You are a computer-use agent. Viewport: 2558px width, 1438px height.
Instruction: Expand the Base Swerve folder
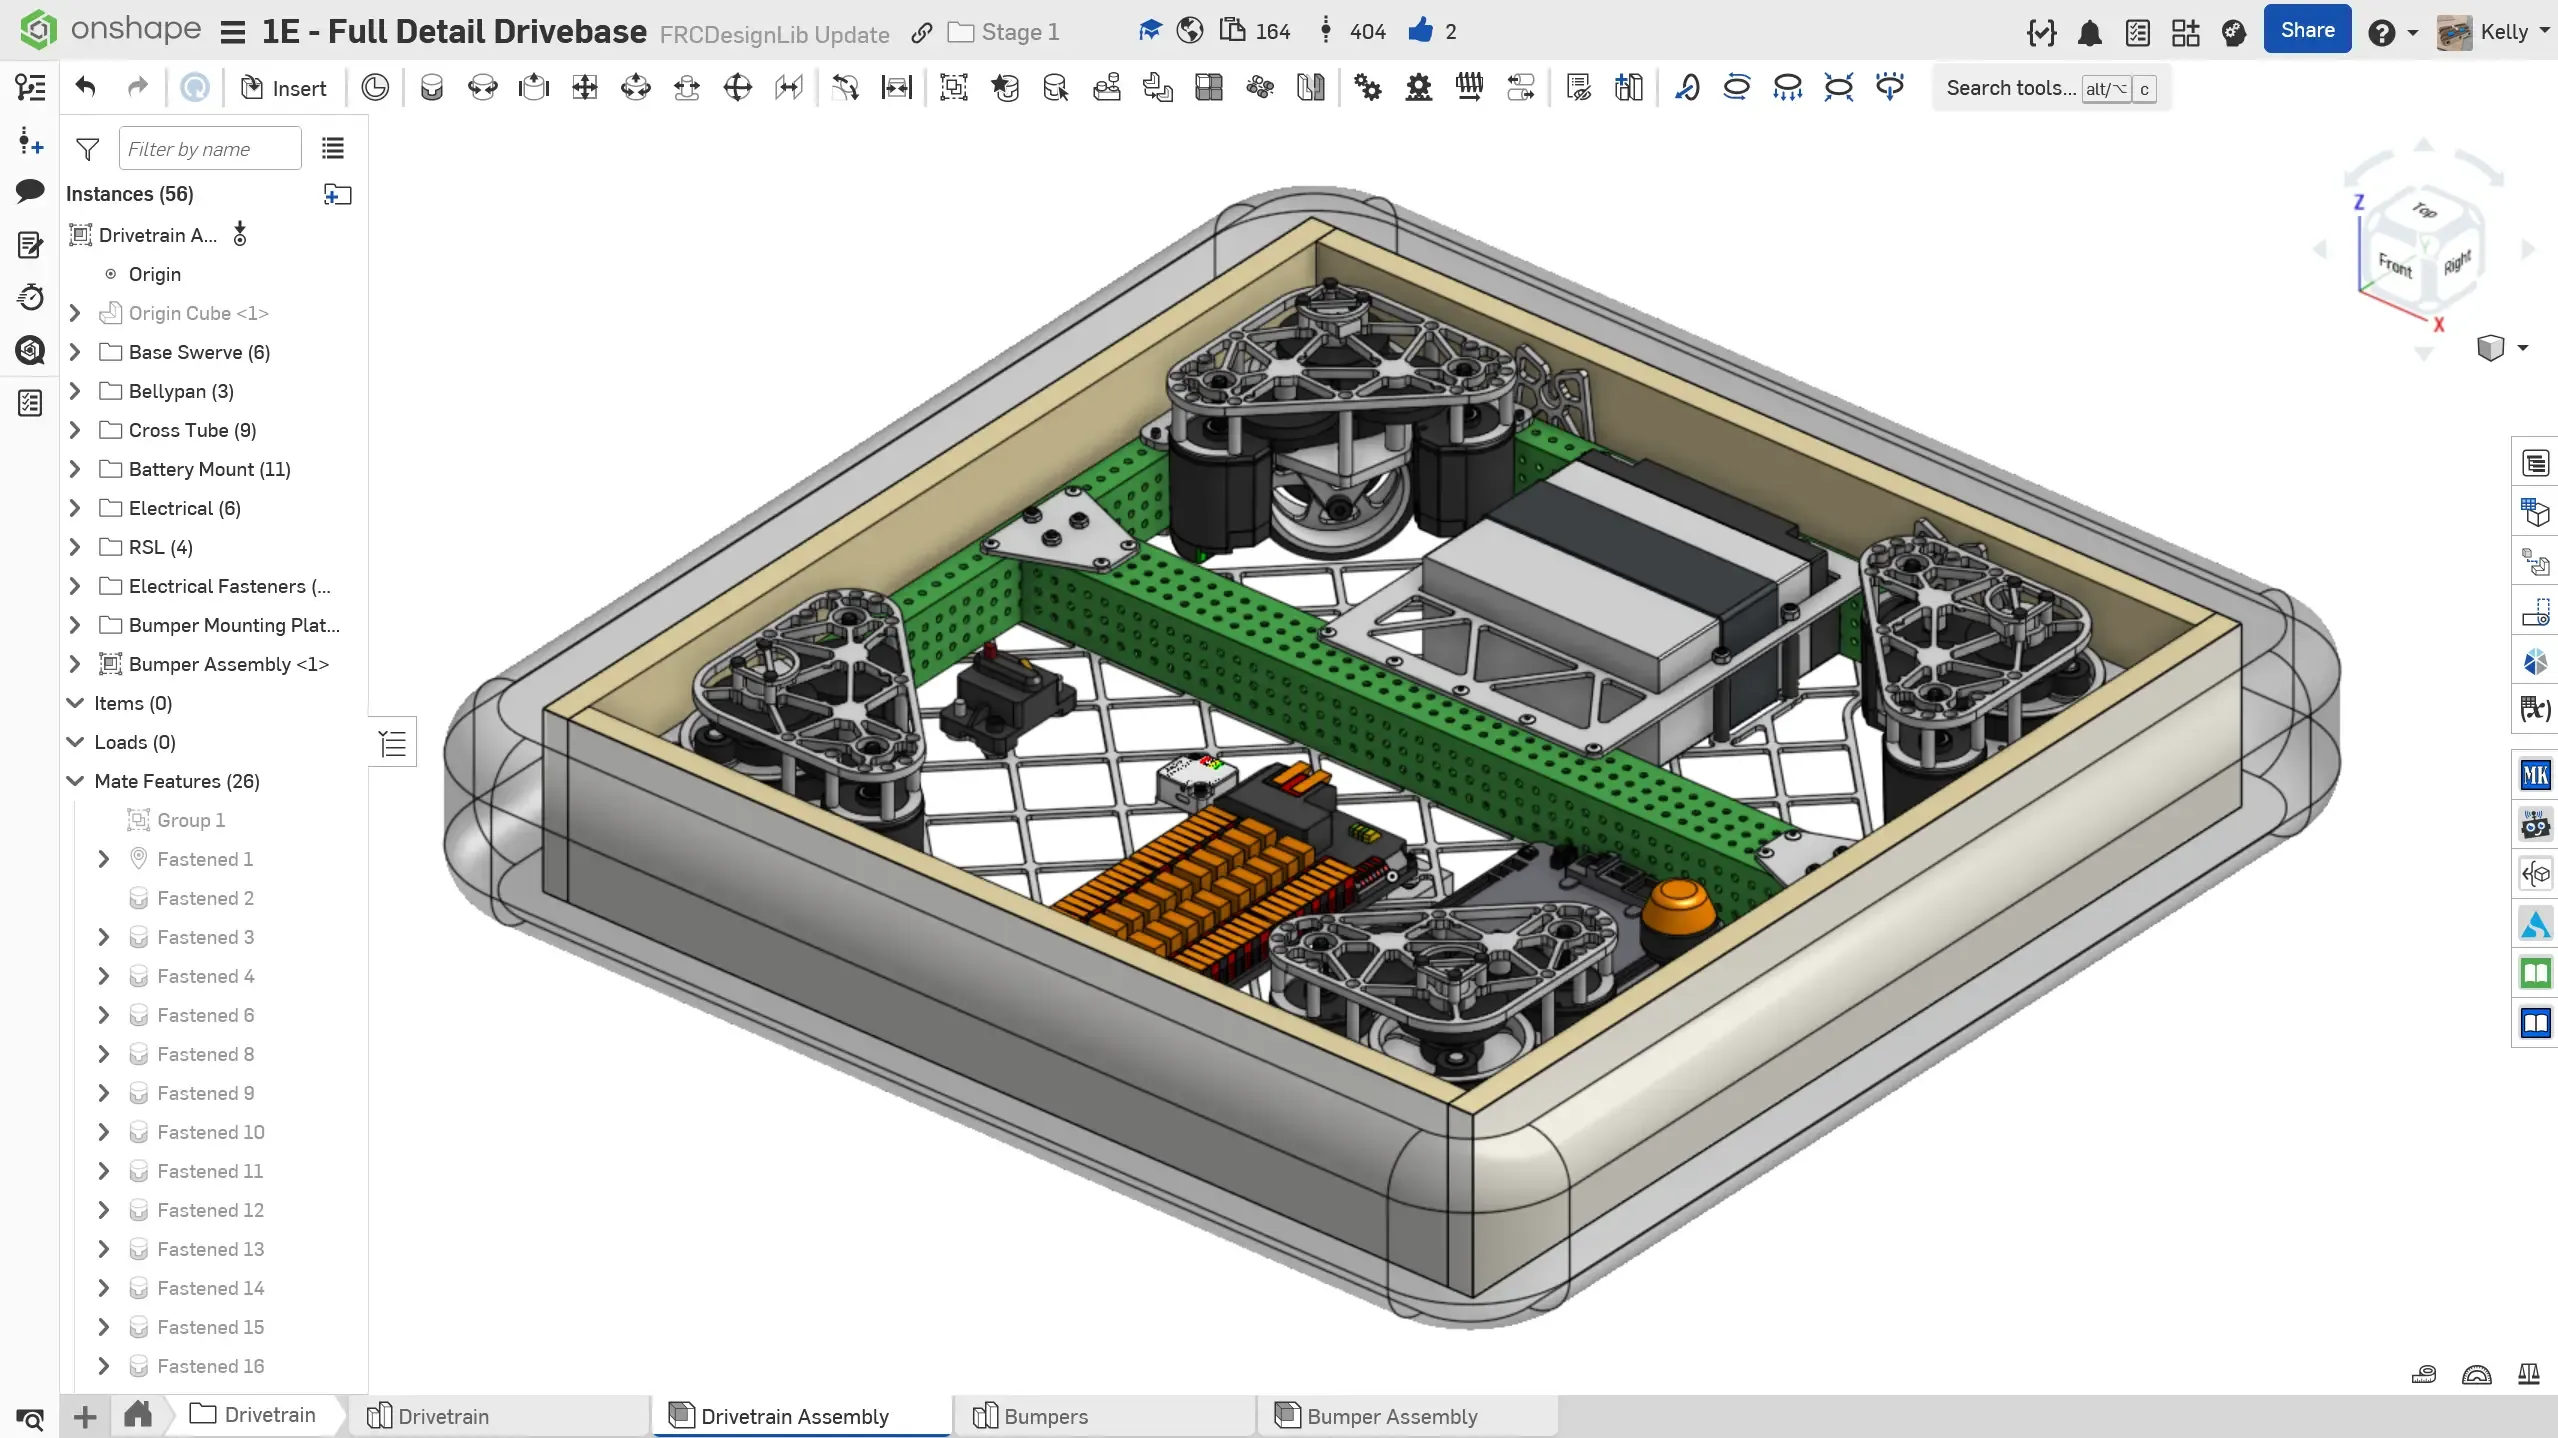pos(75,352)
